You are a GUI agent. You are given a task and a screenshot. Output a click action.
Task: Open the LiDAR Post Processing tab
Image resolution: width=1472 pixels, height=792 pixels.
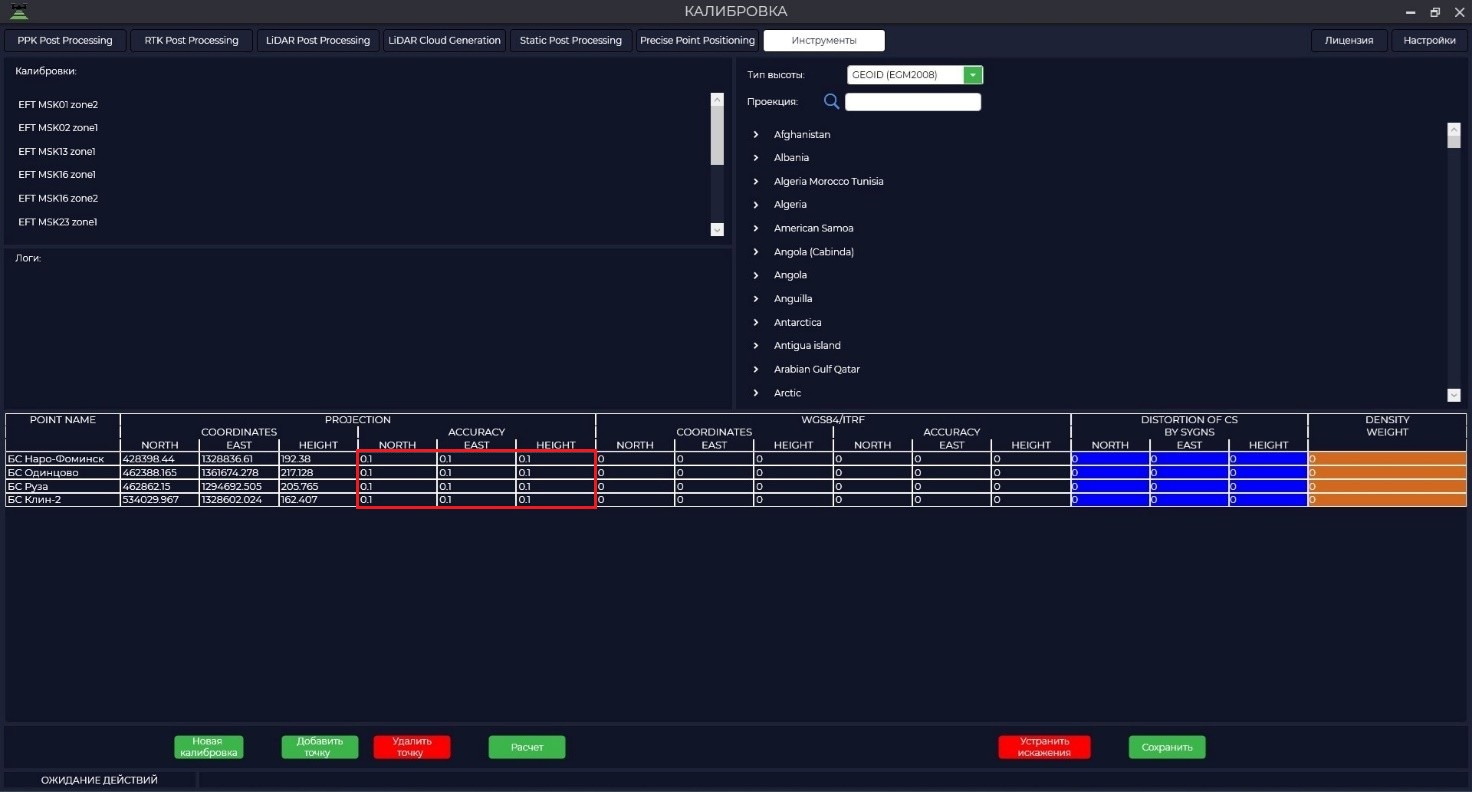[x=318, y=40]
